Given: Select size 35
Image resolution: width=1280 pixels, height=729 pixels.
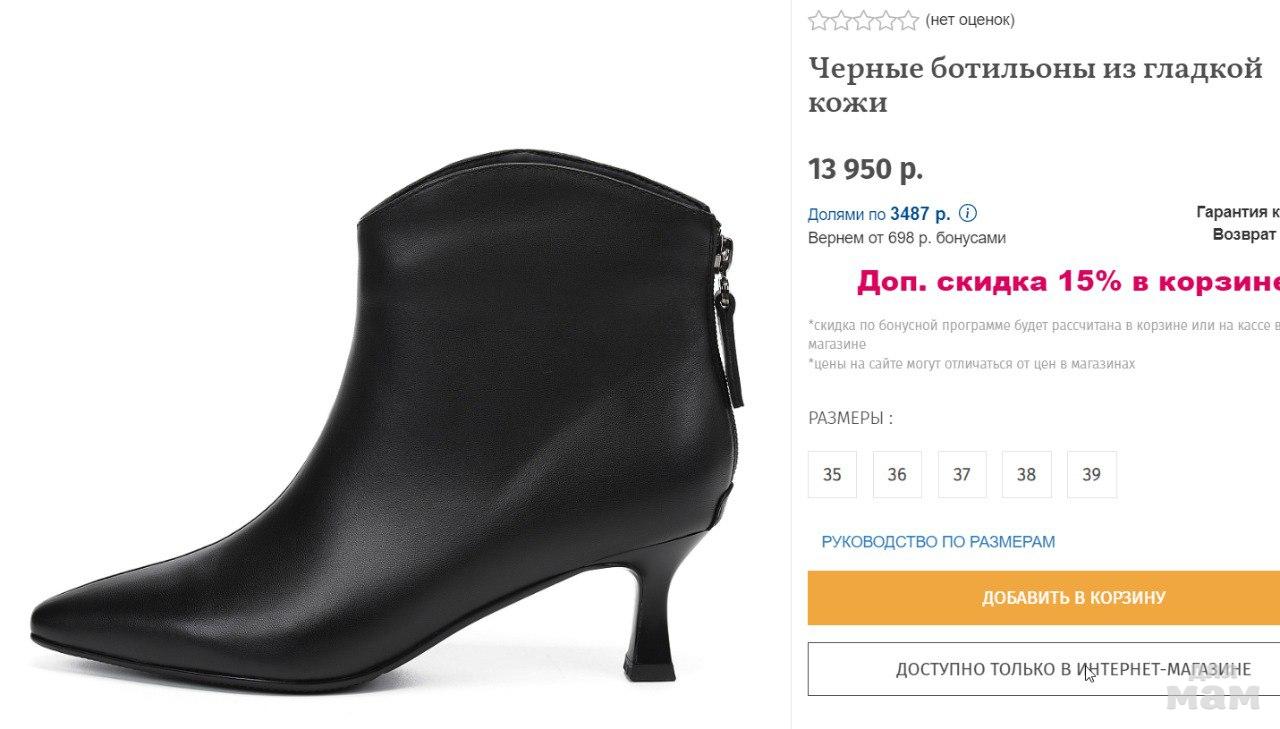Looking at the screenshot, I should [832, 474].
